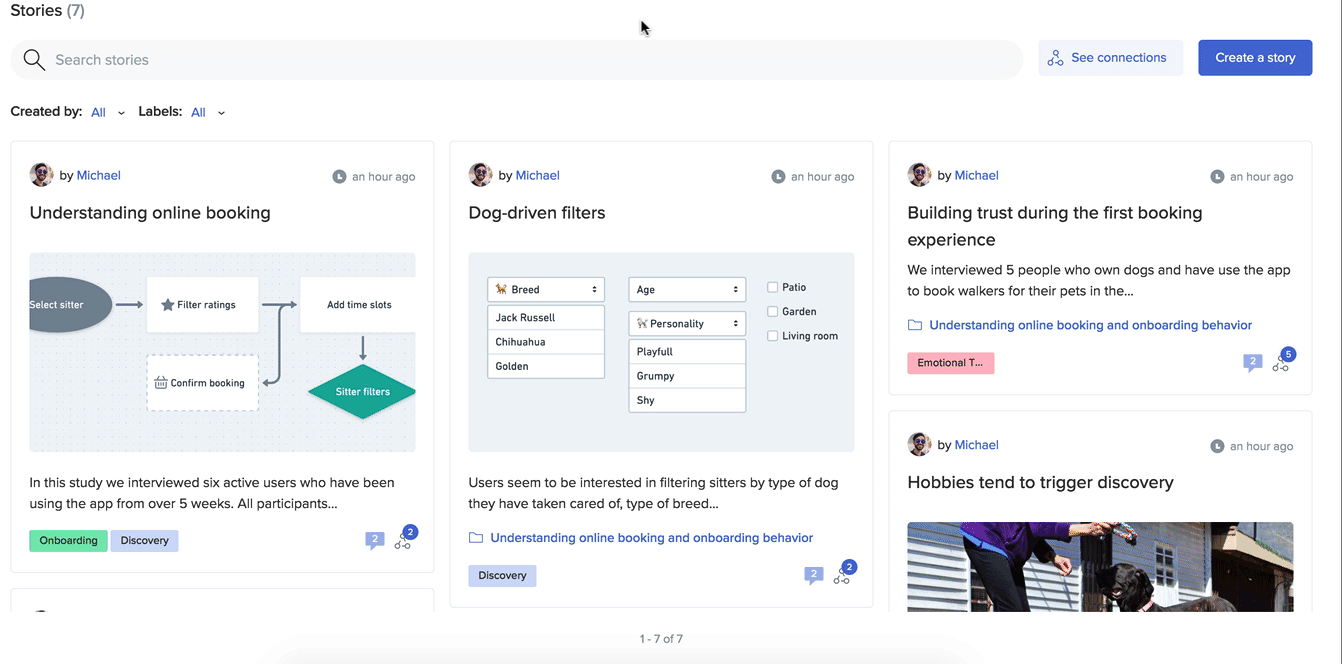Open project link on Building trust card
Image resolution: width=1342 pixels, height=664 pixels.
pos(1091,325)
